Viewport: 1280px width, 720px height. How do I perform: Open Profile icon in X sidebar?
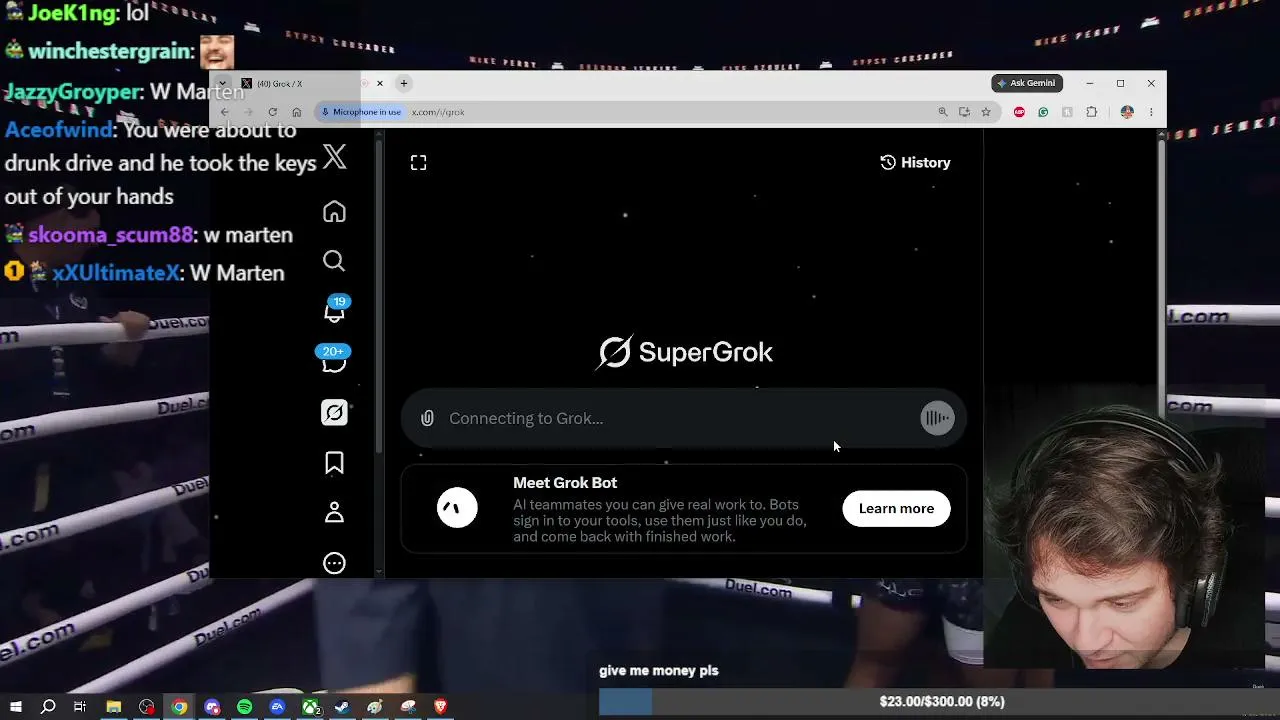tap(334, 512)
